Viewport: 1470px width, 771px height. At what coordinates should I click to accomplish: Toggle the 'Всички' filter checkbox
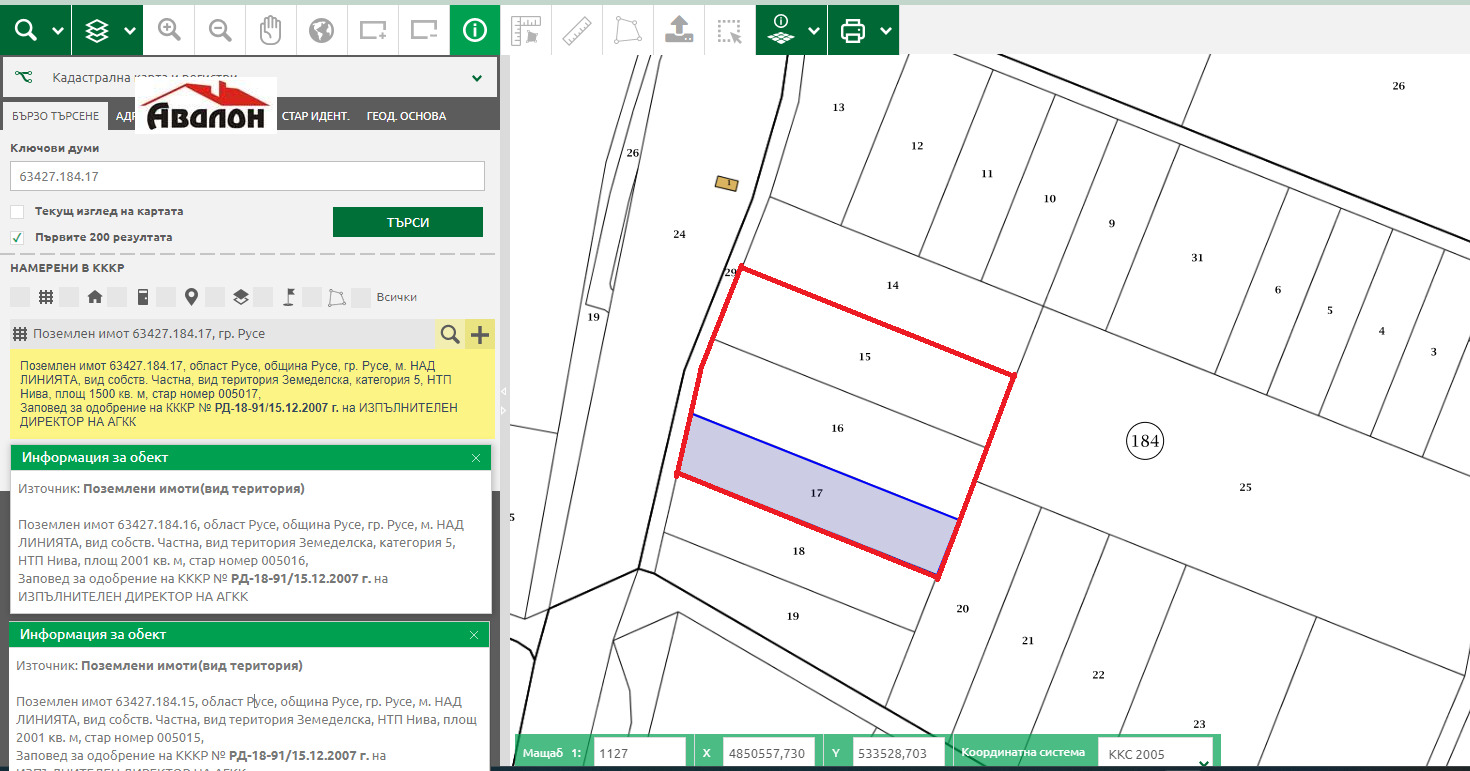pyautogui.click(x=362, y=297)
